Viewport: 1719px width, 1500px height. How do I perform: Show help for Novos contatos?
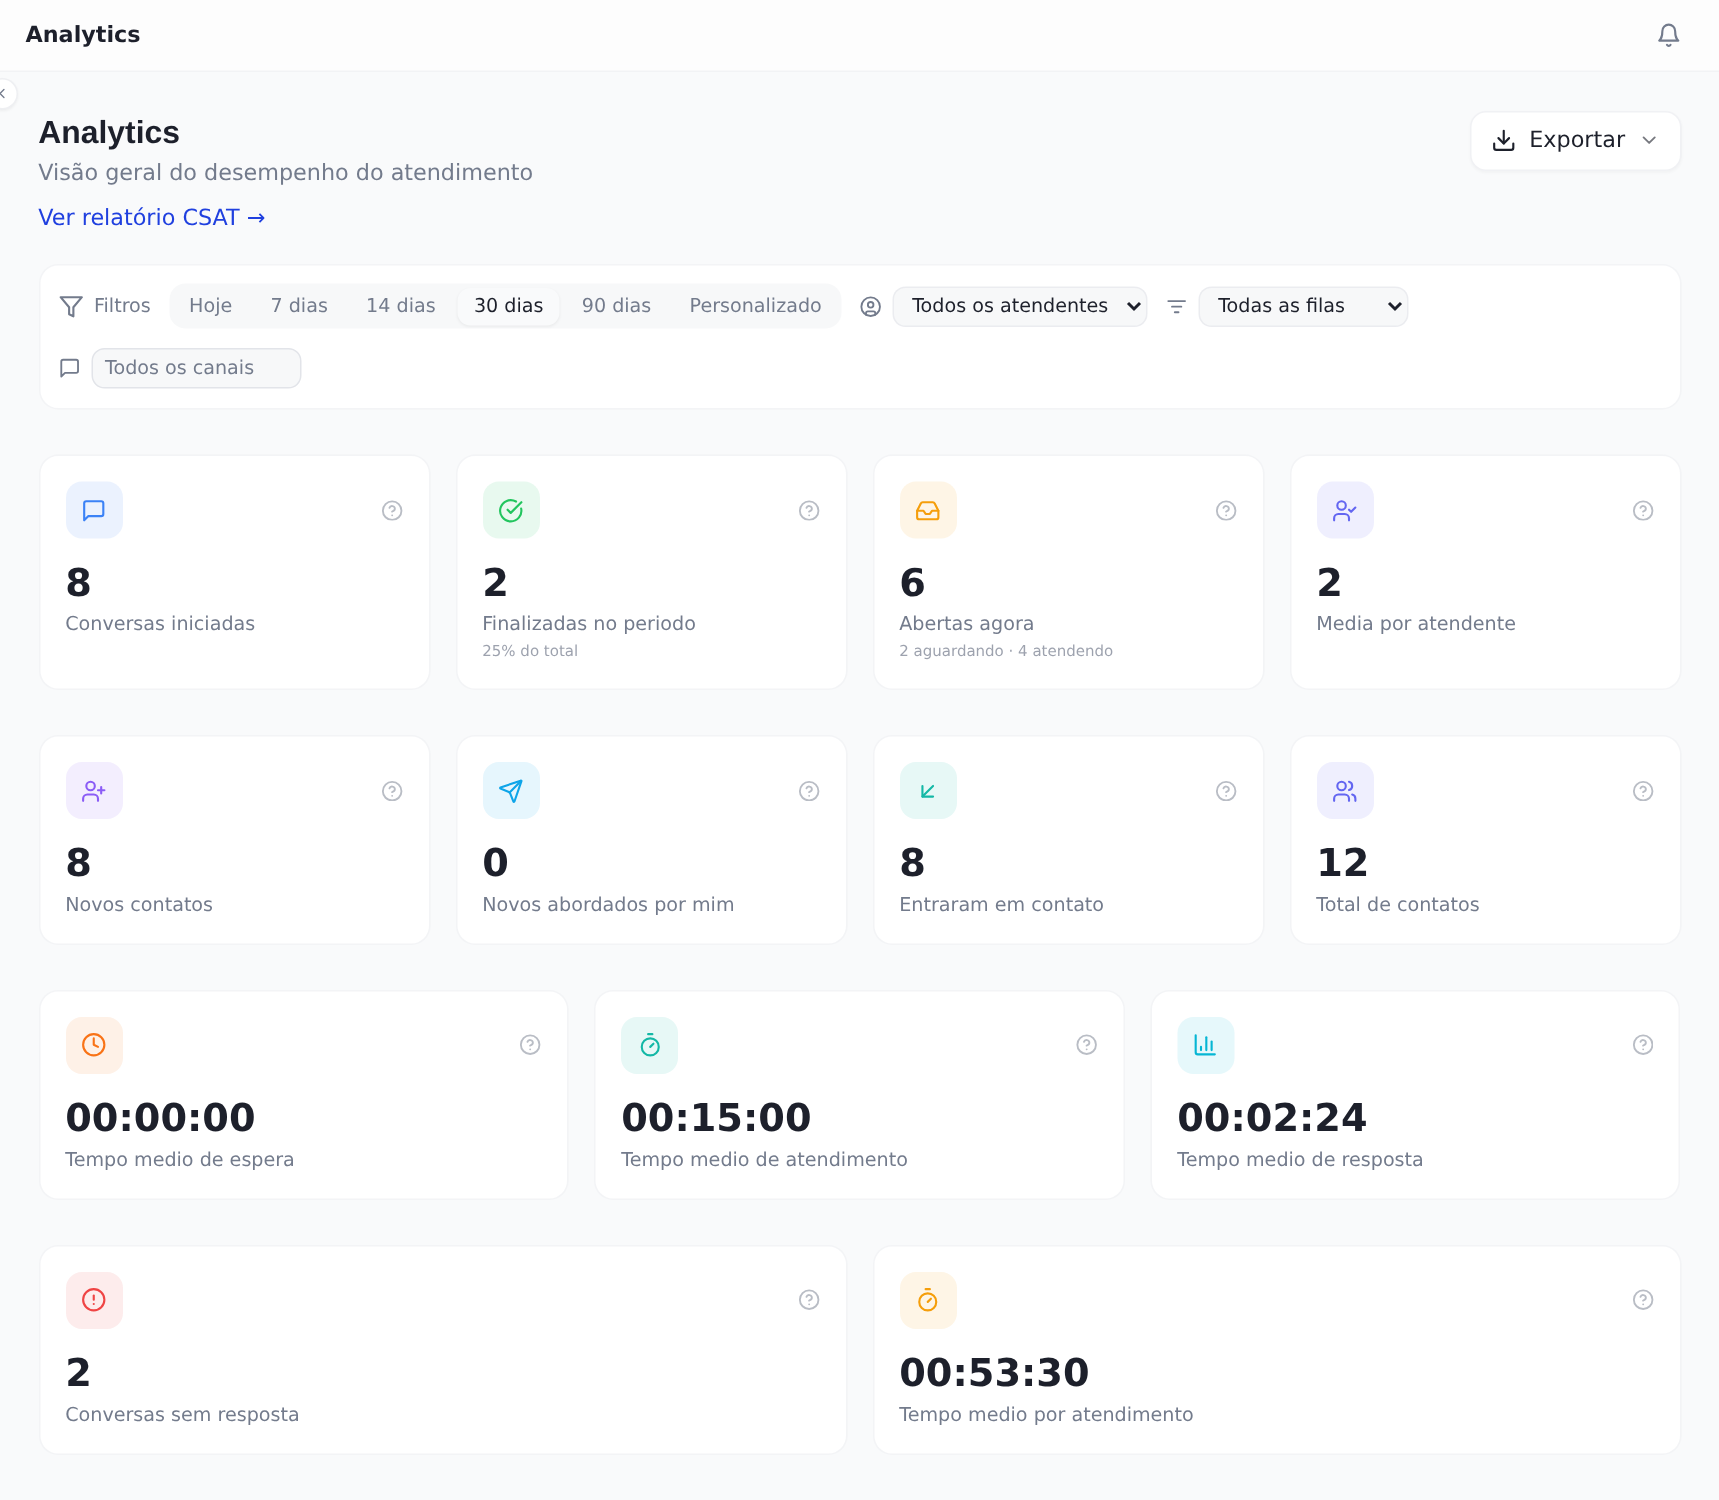[x=392, y=791]
